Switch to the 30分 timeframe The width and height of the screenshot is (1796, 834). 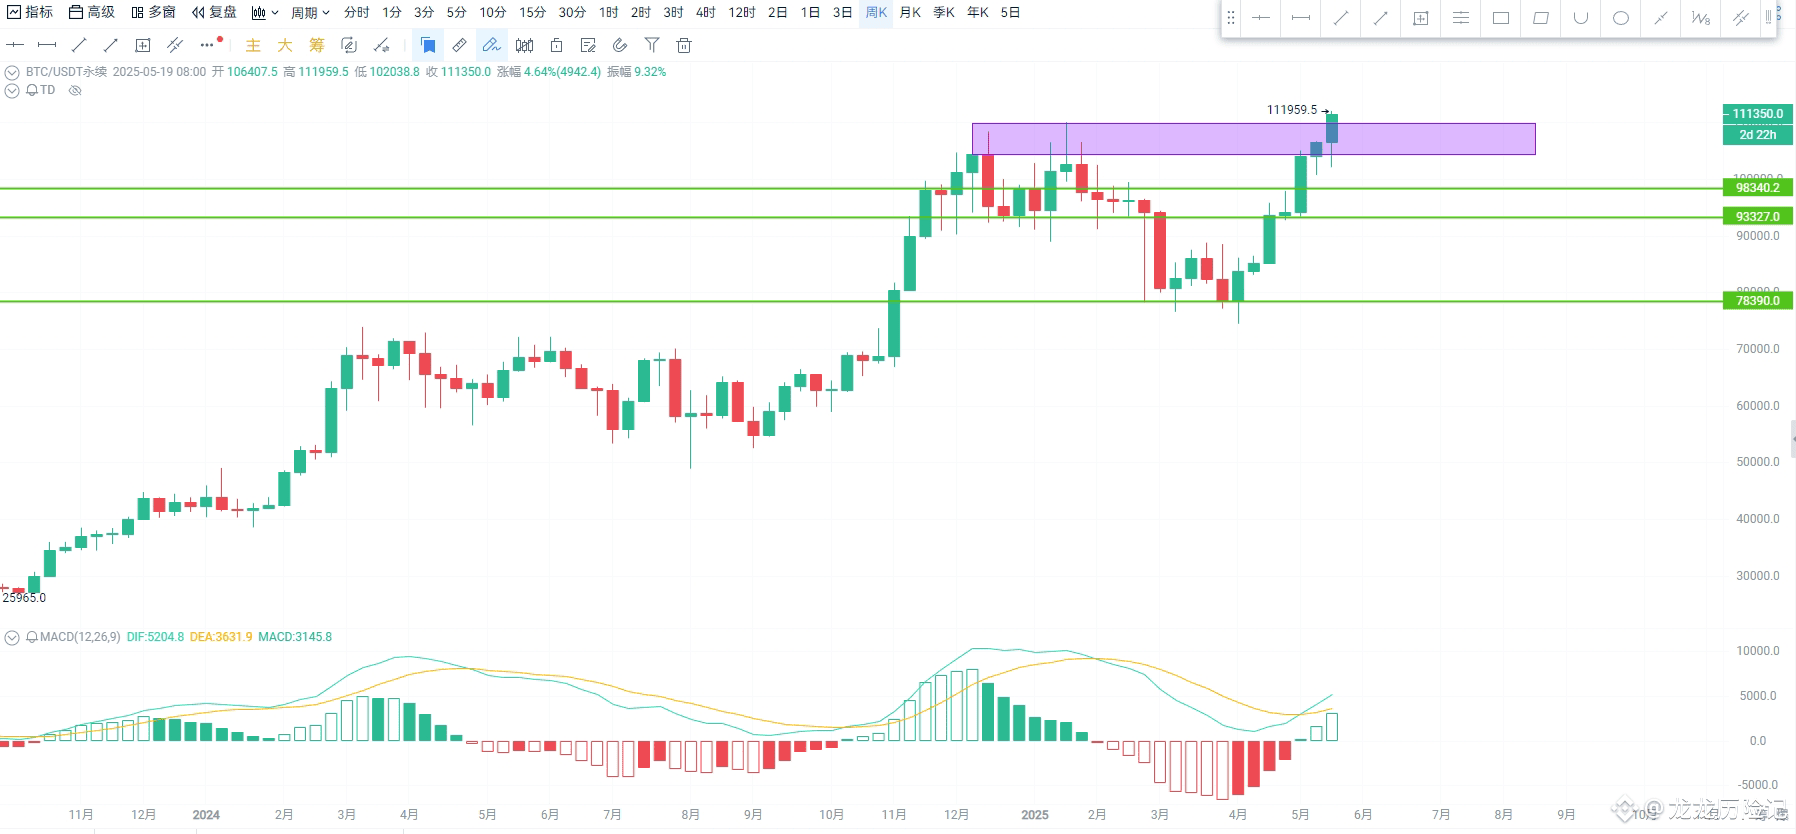pos(572,12)
